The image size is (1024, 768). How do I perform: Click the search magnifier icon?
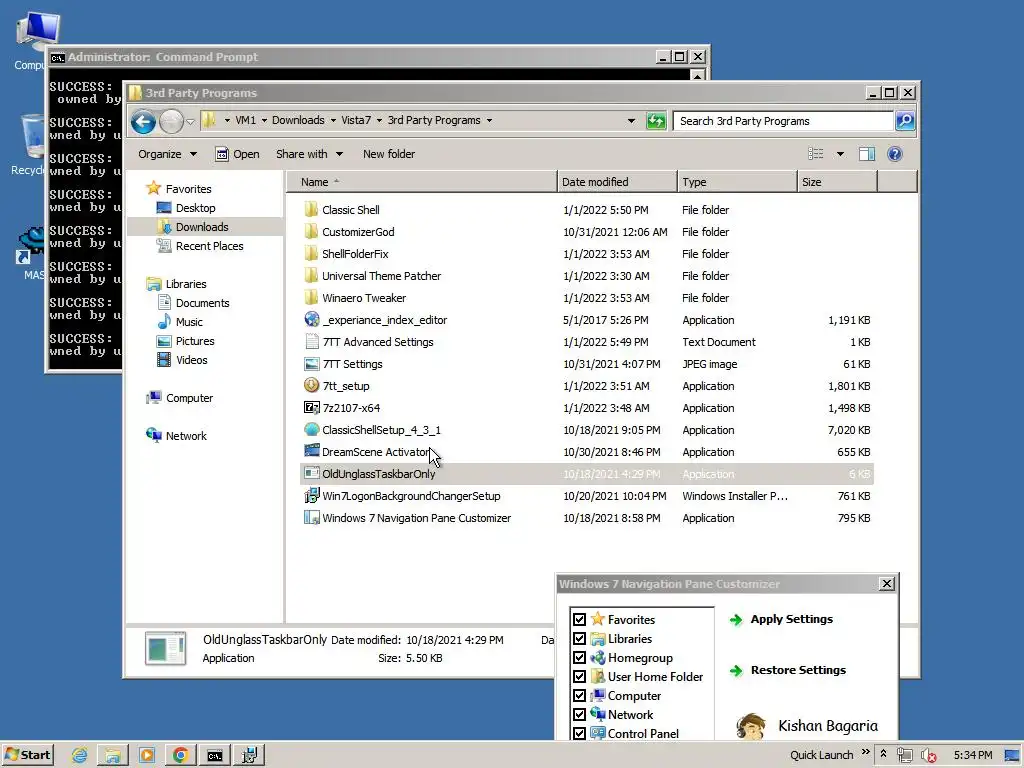click(905, 121)
